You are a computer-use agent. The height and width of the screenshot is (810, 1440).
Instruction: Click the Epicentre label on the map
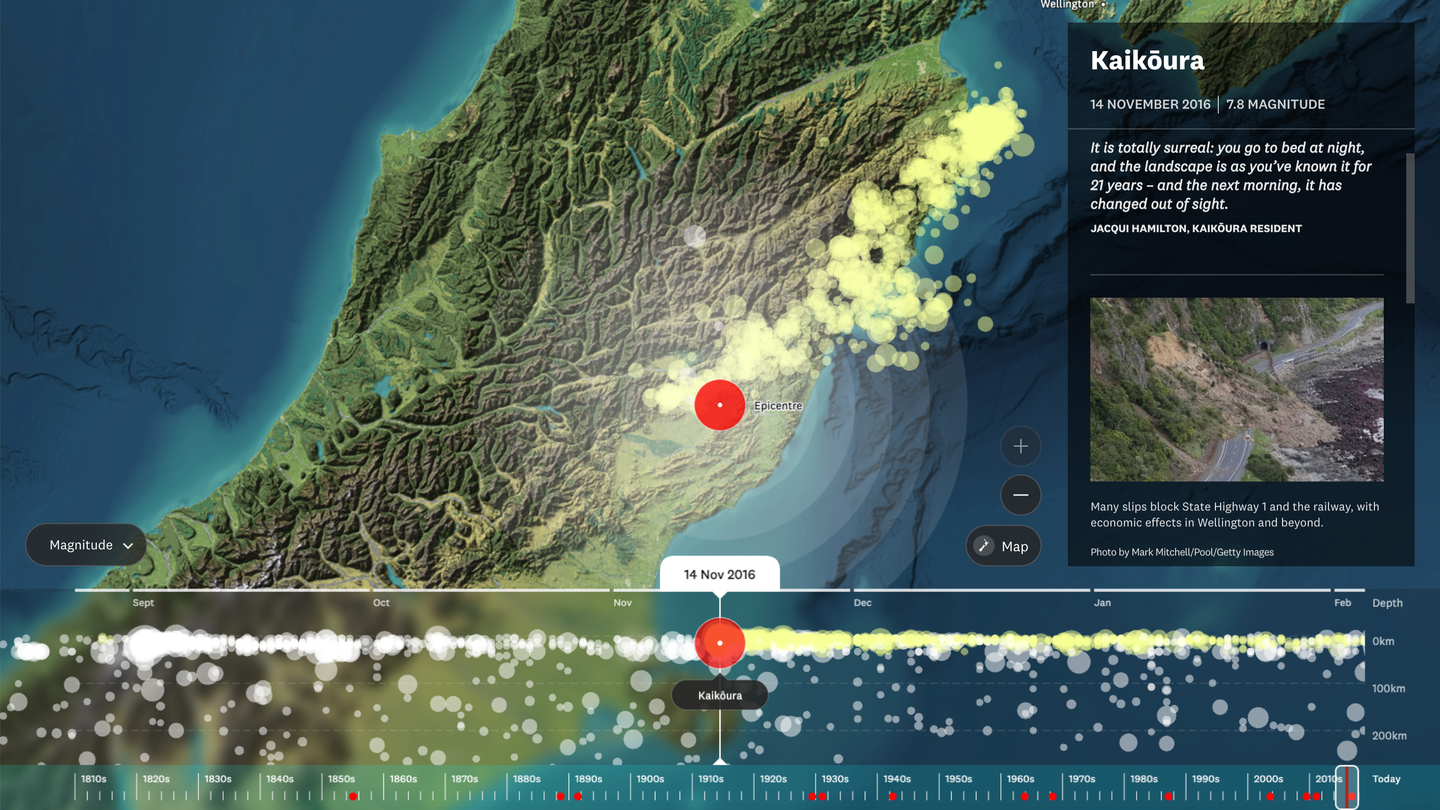coord(778,406)
